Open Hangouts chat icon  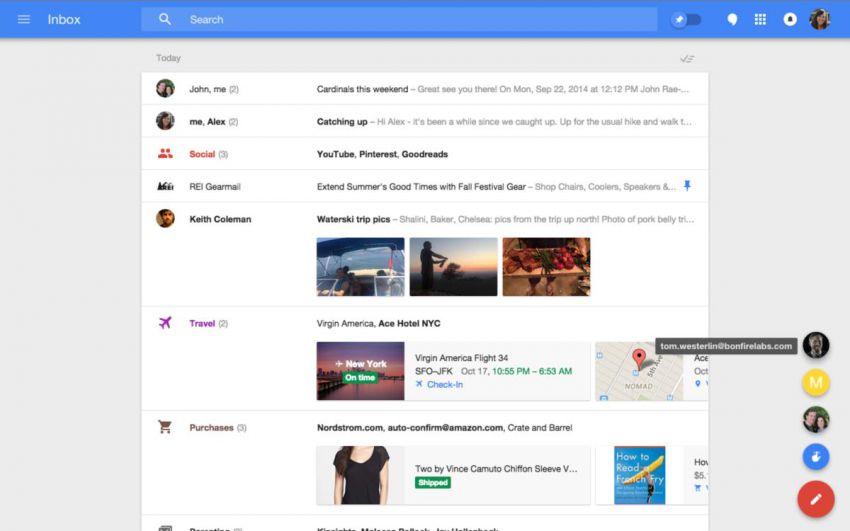[732, 19]
